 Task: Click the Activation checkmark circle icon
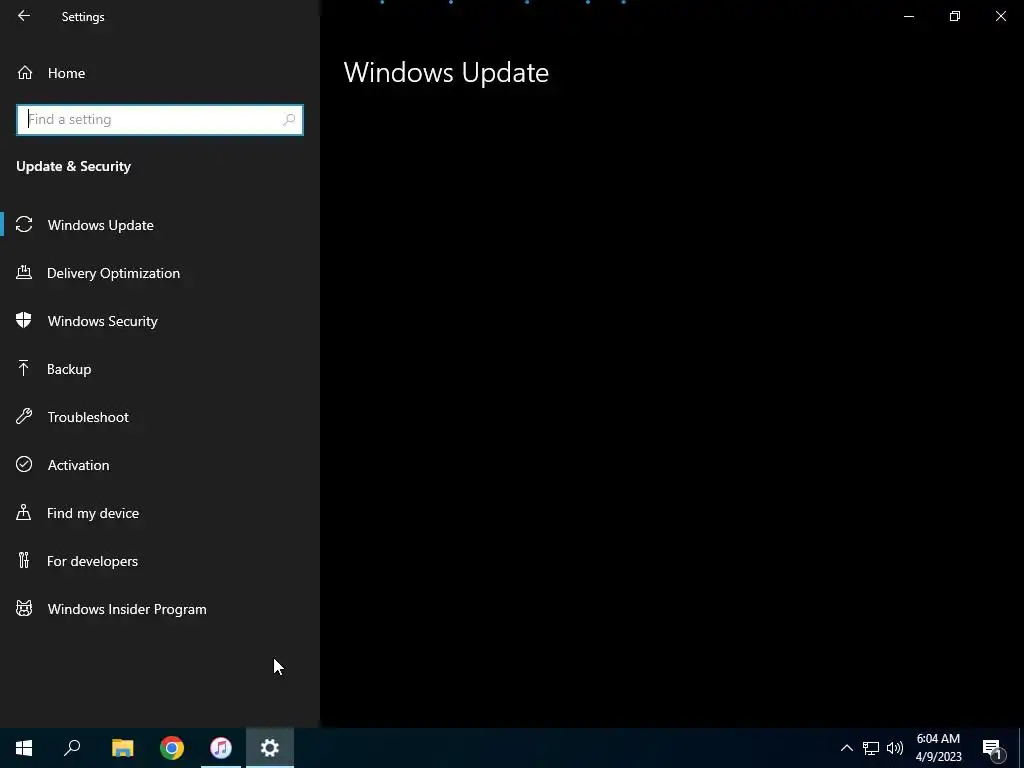[x=24, y=464]
